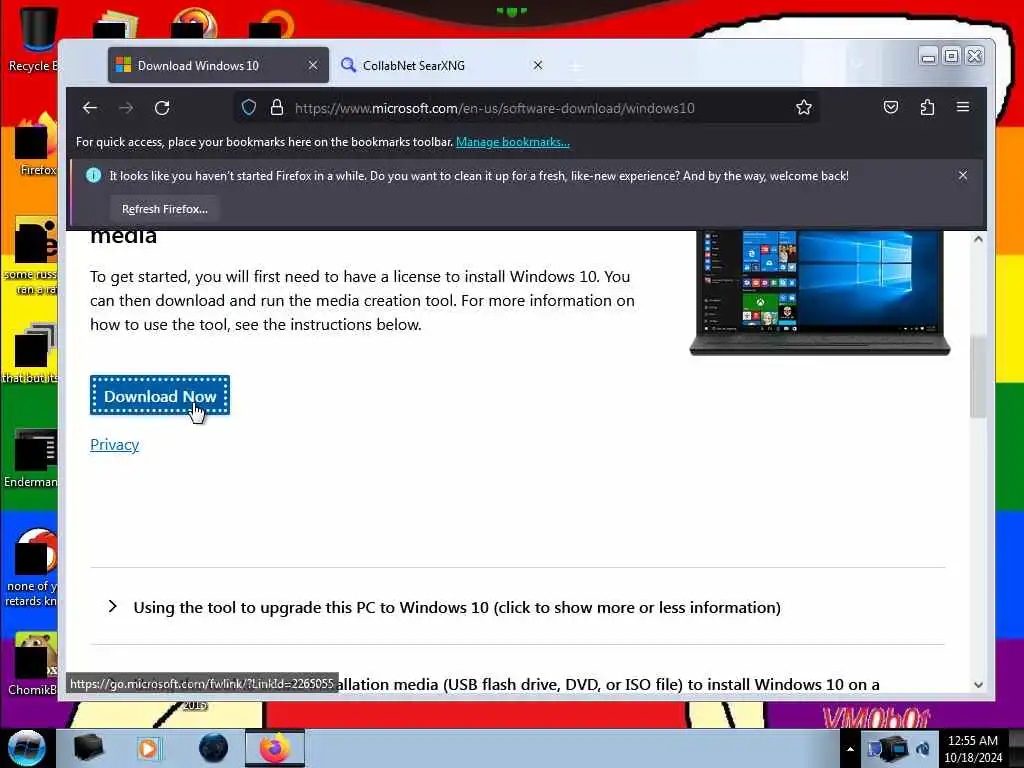
Task: Show hidden tray icons arrow
Action: (x=850, y=749)
